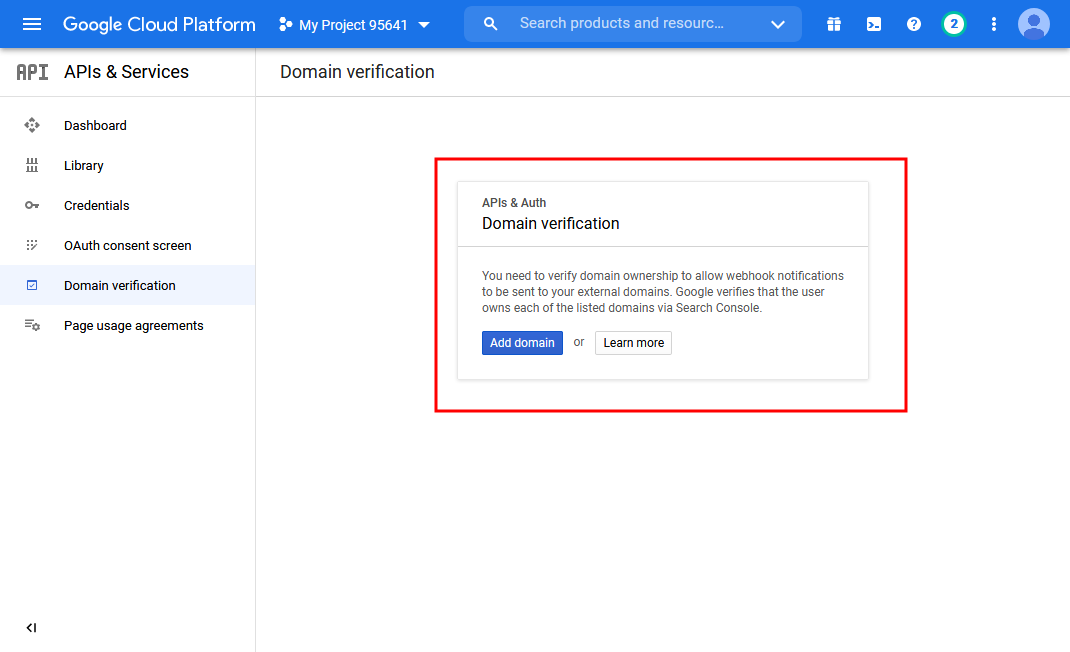This screenshot has height=652, width=1070.
Task: Select Domain verification in the sidebar
Action: [x=128, y=285]
